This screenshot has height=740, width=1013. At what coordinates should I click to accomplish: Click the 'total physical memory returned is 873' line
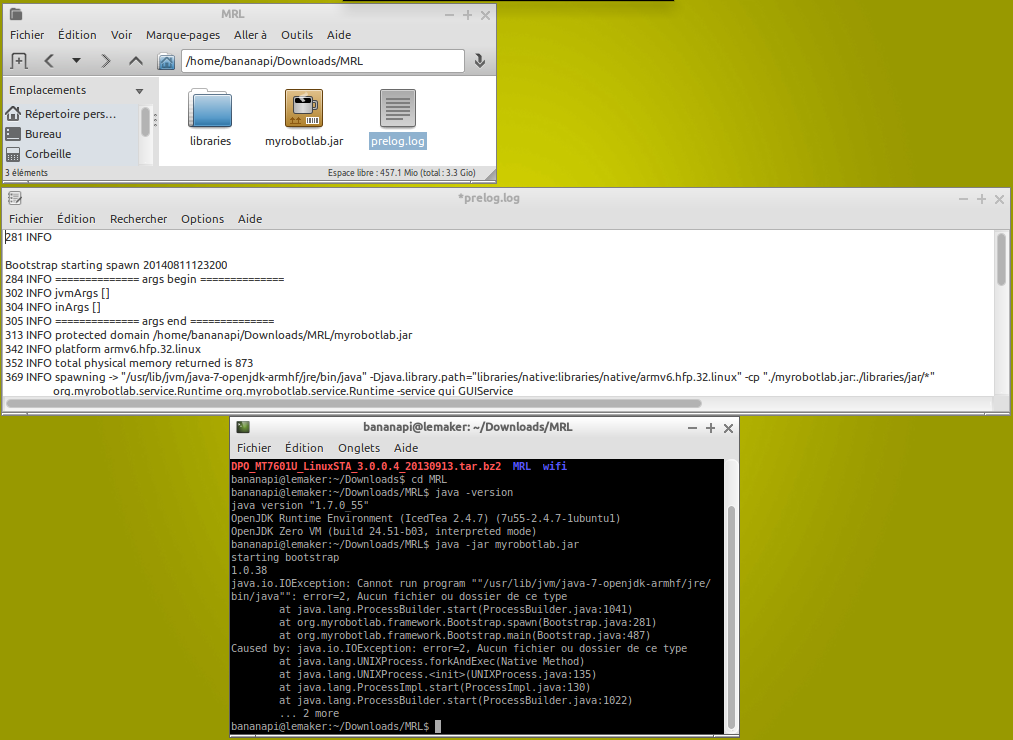129,363
